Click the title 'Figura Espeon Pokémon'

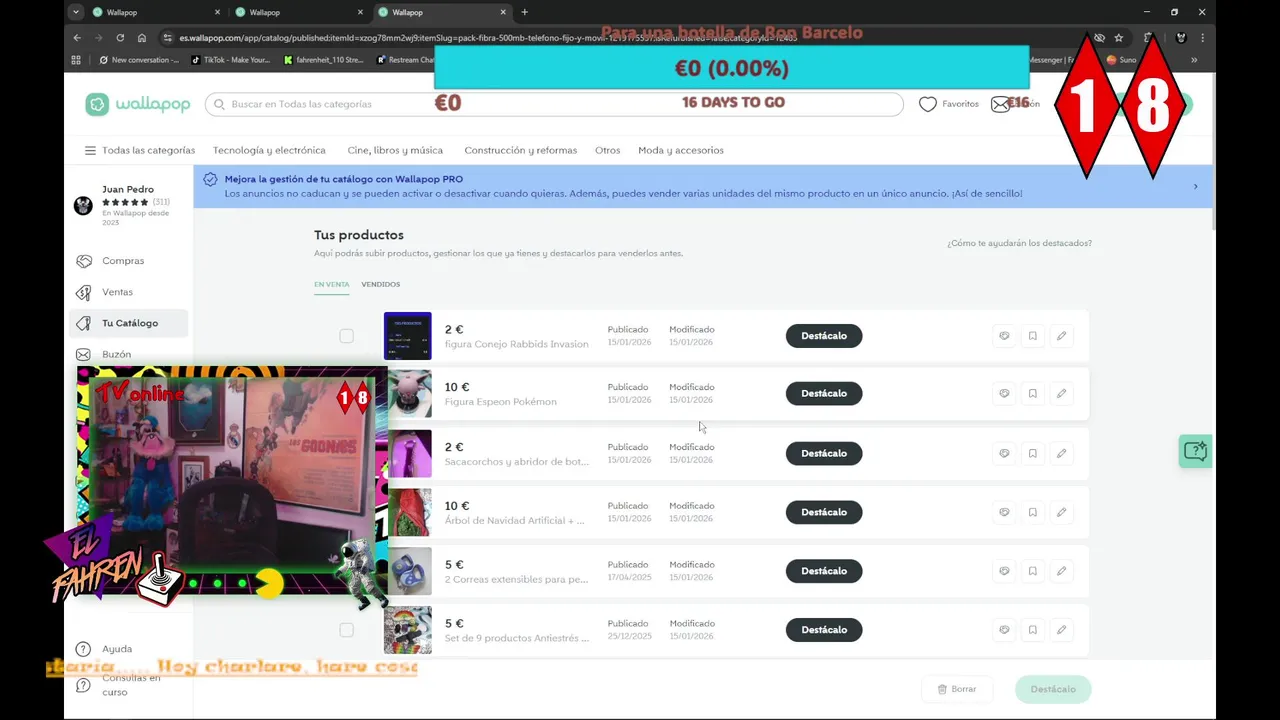pyautogui.click(x=501, y=402)
